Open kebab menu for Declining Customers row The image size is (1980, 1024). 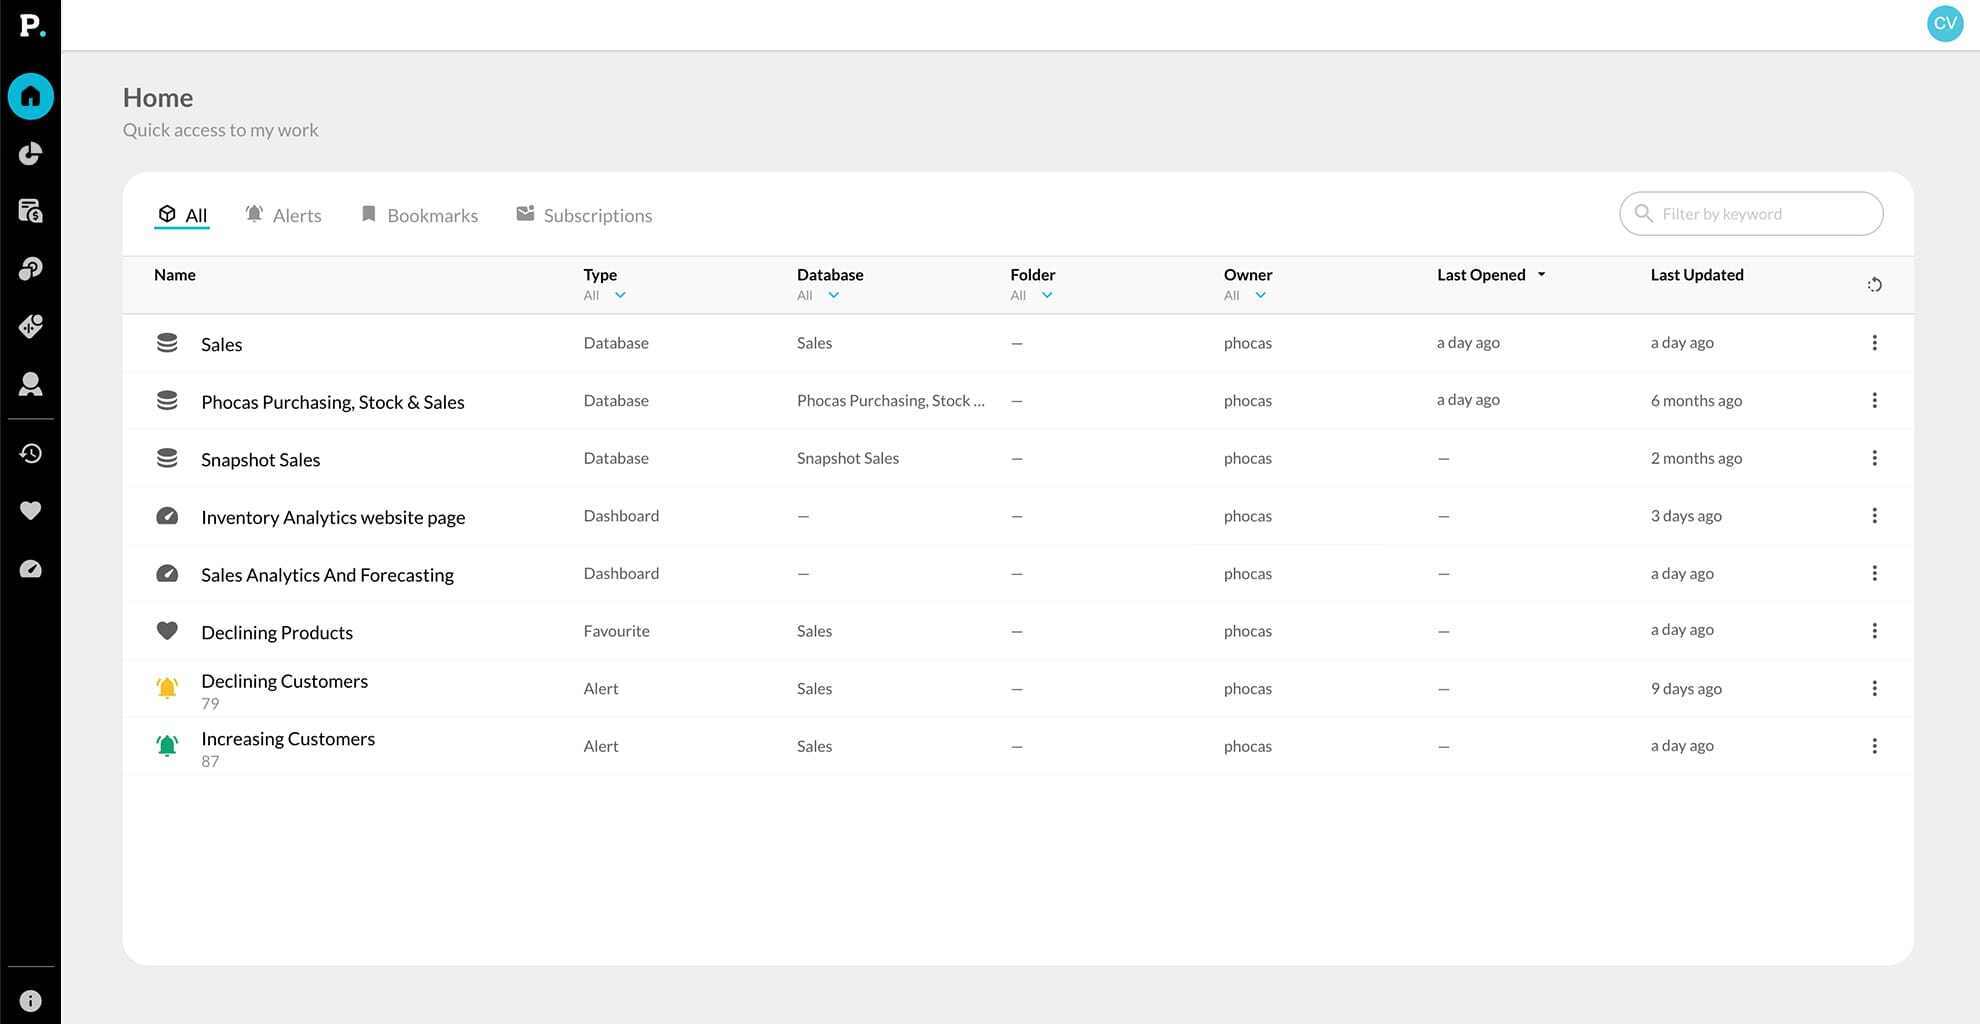point(1874,689)
